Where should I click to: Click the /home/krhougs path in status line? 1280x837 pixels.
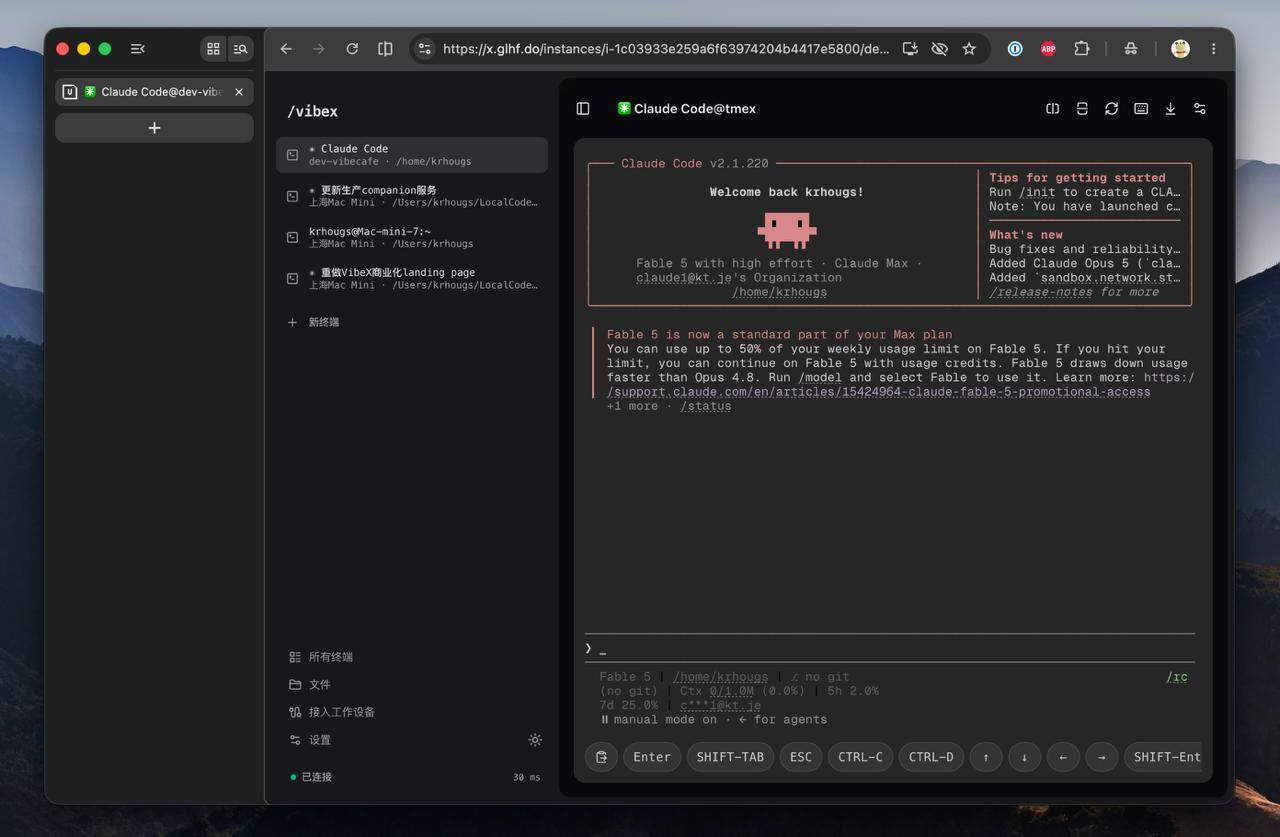720,677
